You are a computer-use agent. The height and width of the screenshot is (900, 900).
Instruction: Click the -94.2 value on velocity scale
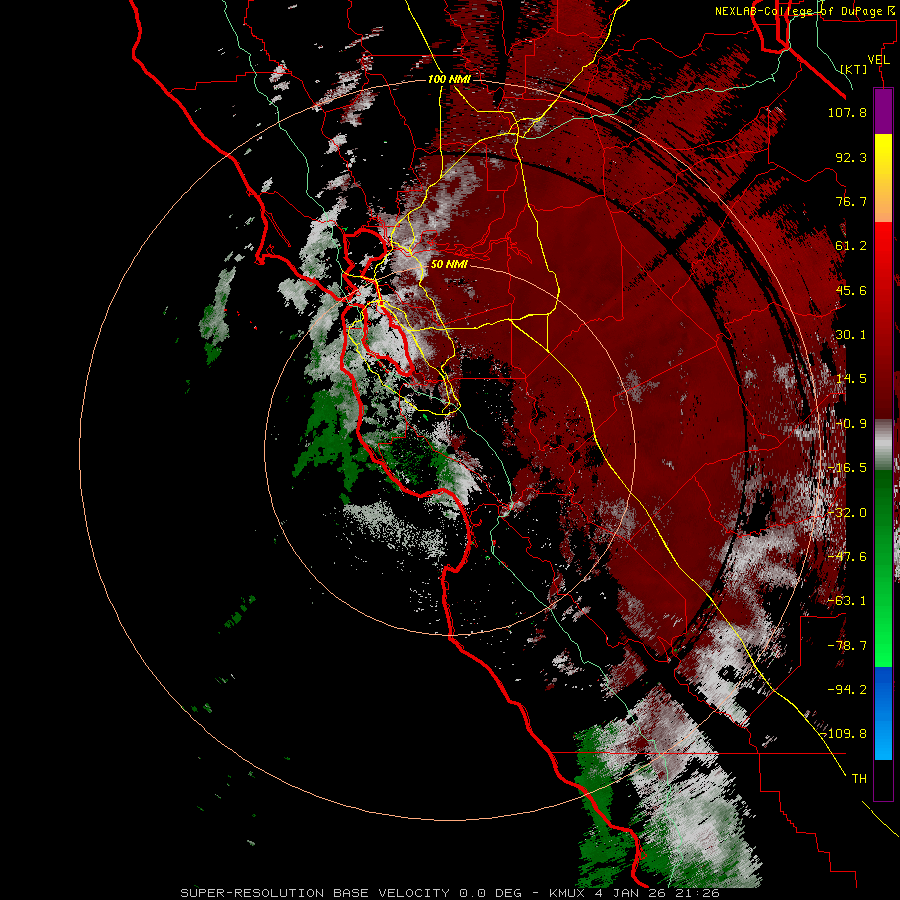[x=847, y=690]
